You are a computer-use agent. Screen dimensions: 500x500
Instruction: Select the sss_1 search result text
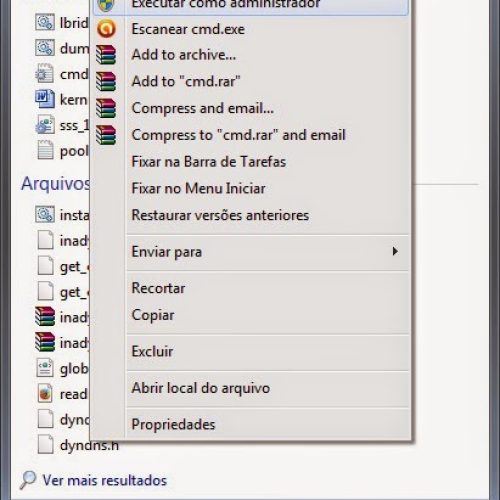[x=74, y=125]
